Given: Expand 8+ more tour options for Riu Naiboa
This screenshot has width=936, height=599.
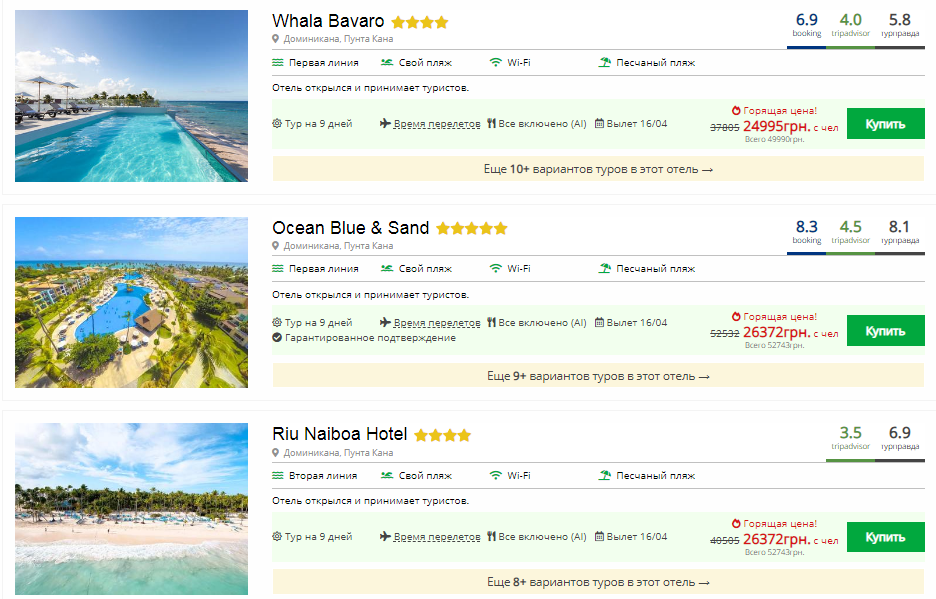Looking at the screenshot, I should pyautogui.click(x=597, y=582).
